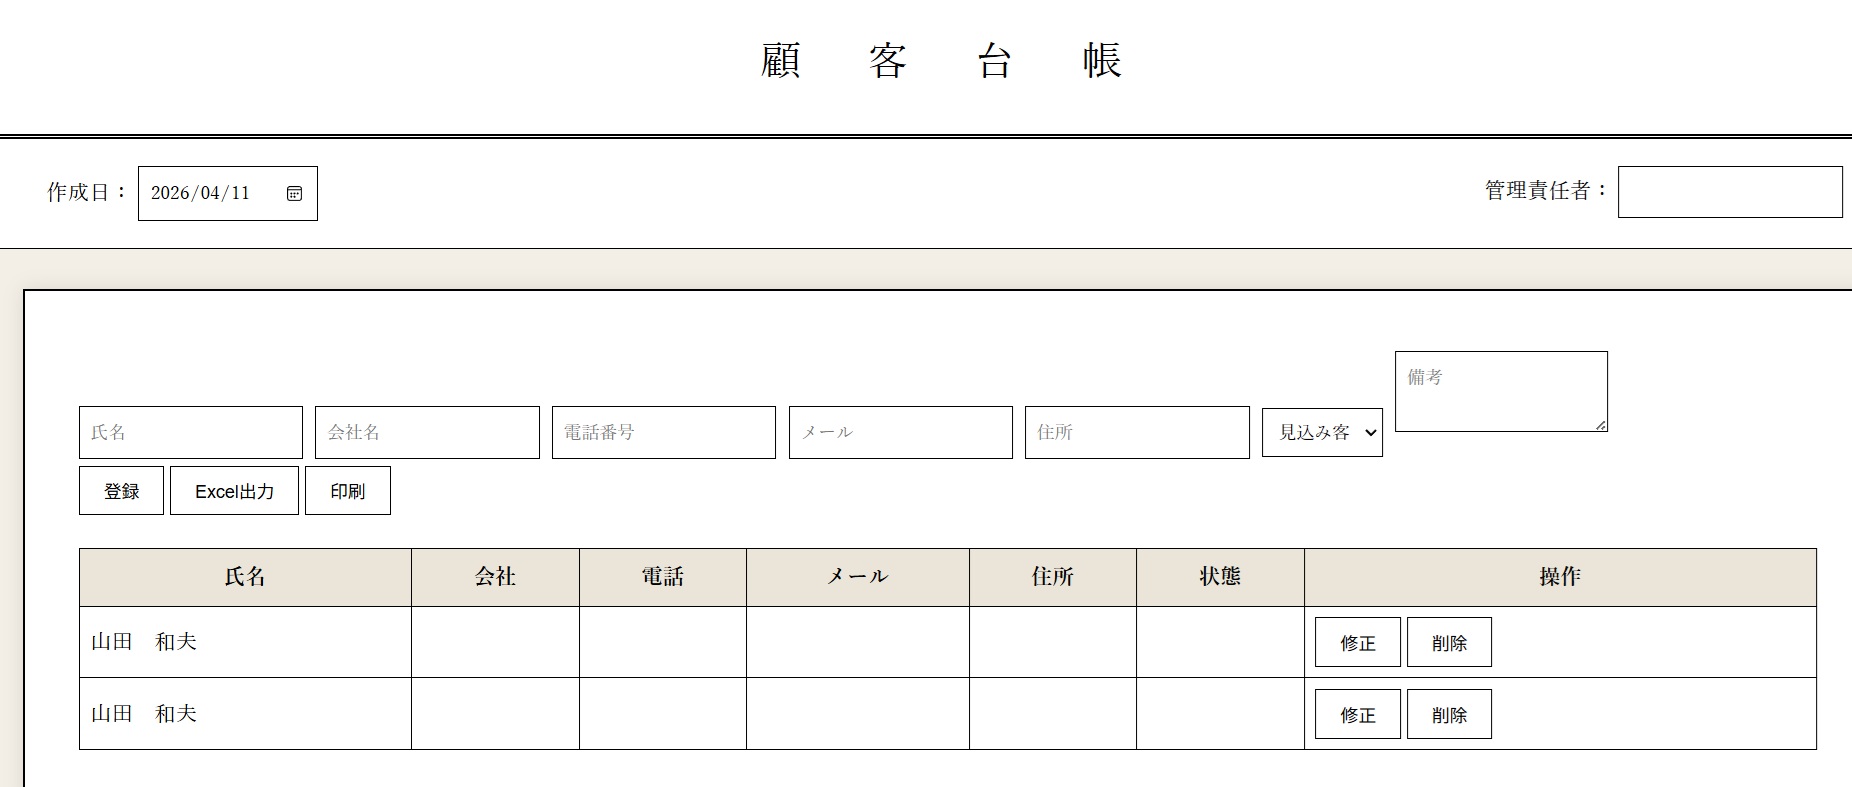Viewport: 1852px width, 787px height.
Task: Select the 電話番号 input field
Action: pyautogui.click(x=663, y=432)
